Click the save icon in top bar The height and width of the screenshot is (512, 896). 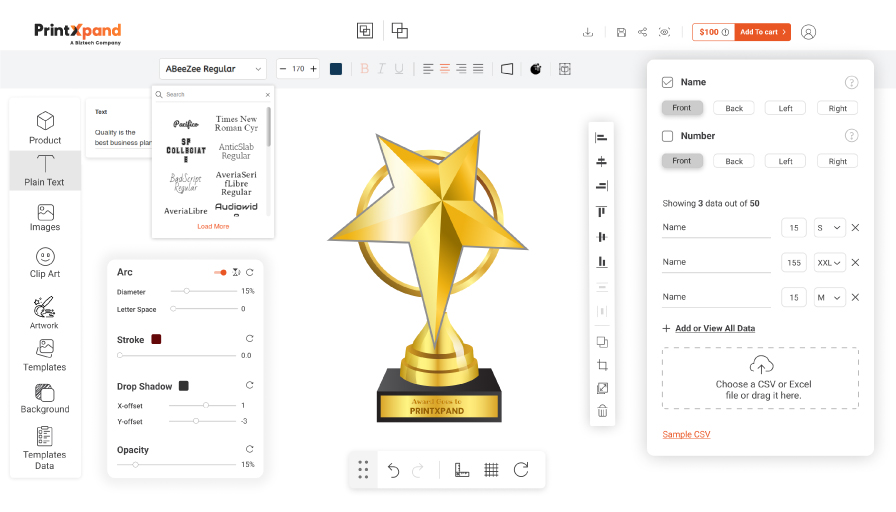621,32
